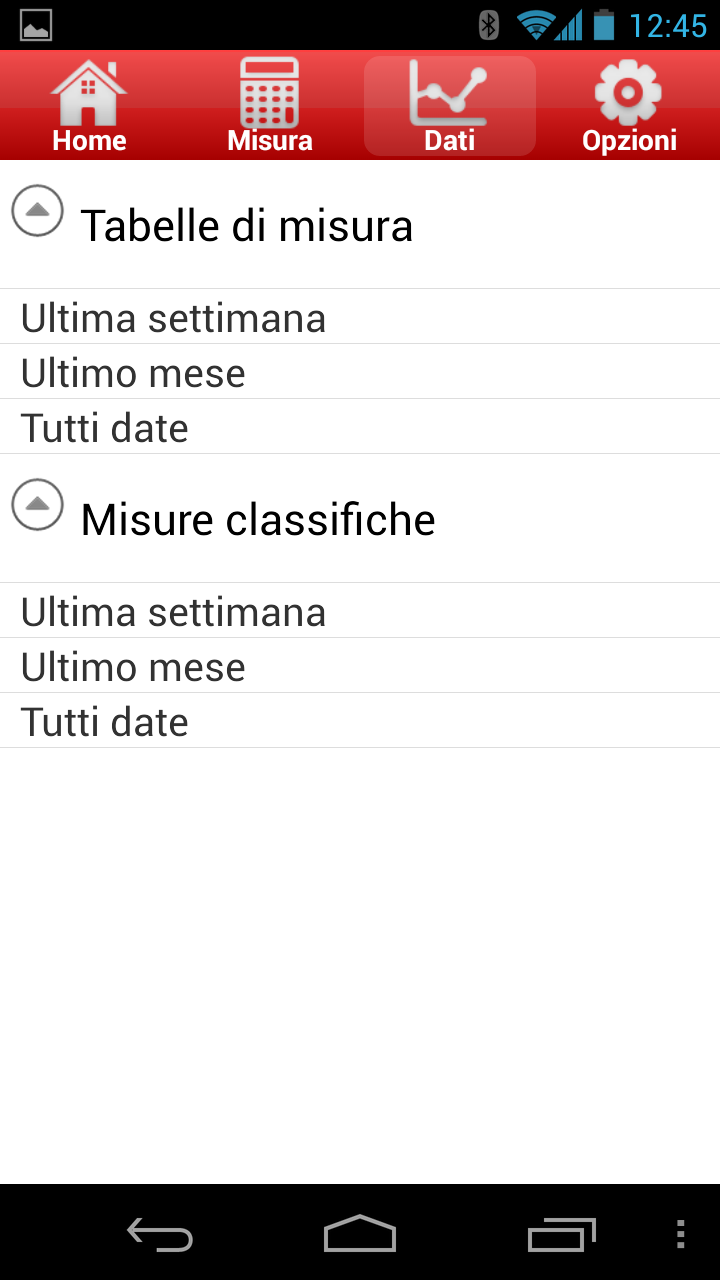Select Ultimo mese under Tabelle di misura
This screenshot has width=720, height=1280.
[360, 372]
